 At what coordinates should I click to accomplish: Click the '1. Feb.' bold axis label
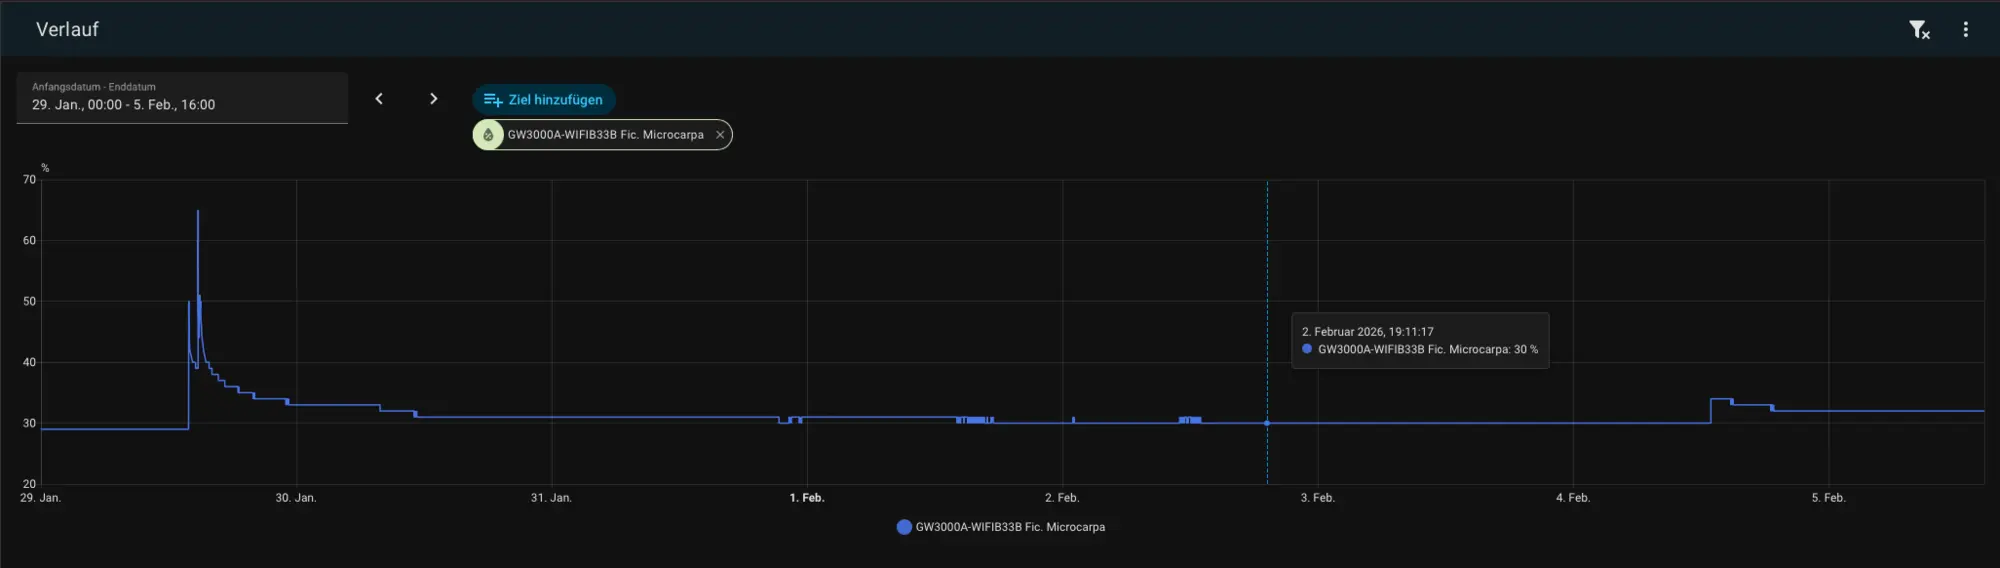[x=807, y=498]
